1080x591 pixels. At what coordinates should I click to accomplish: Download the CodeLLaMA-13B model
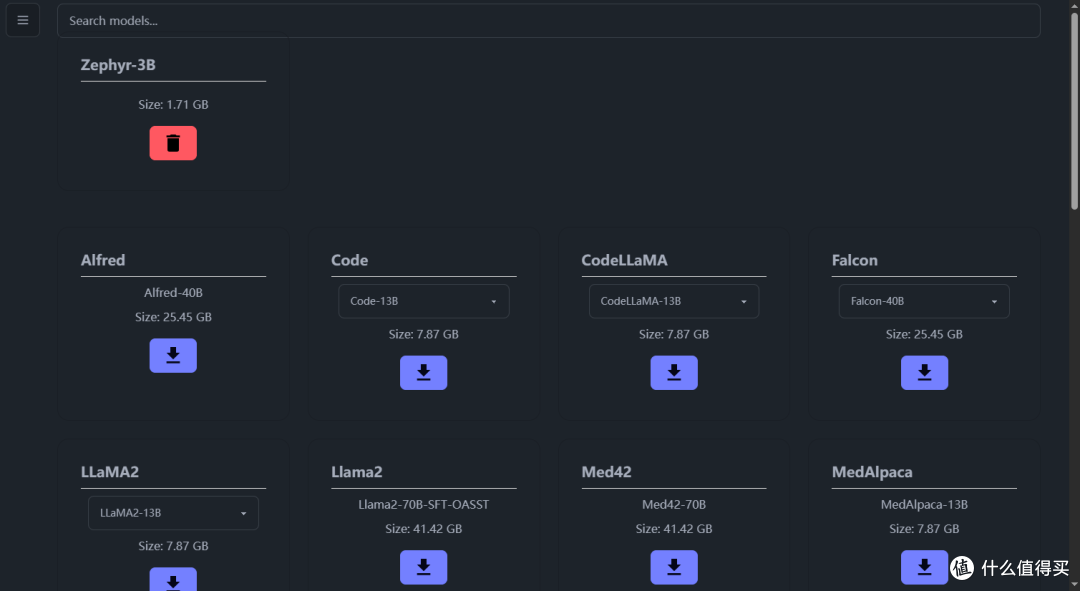[x=674, y=373]
